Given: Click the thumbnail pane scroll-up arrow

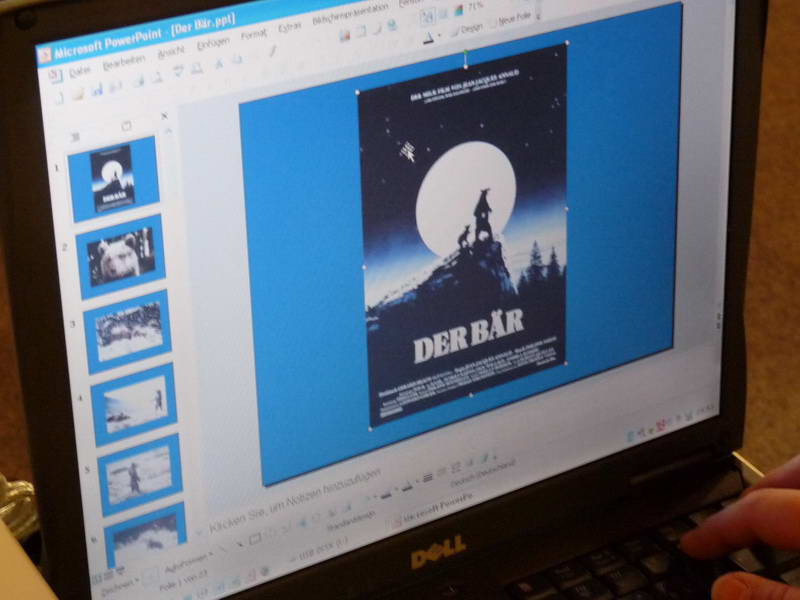Looking at the screenshot, I should point(169,131).
